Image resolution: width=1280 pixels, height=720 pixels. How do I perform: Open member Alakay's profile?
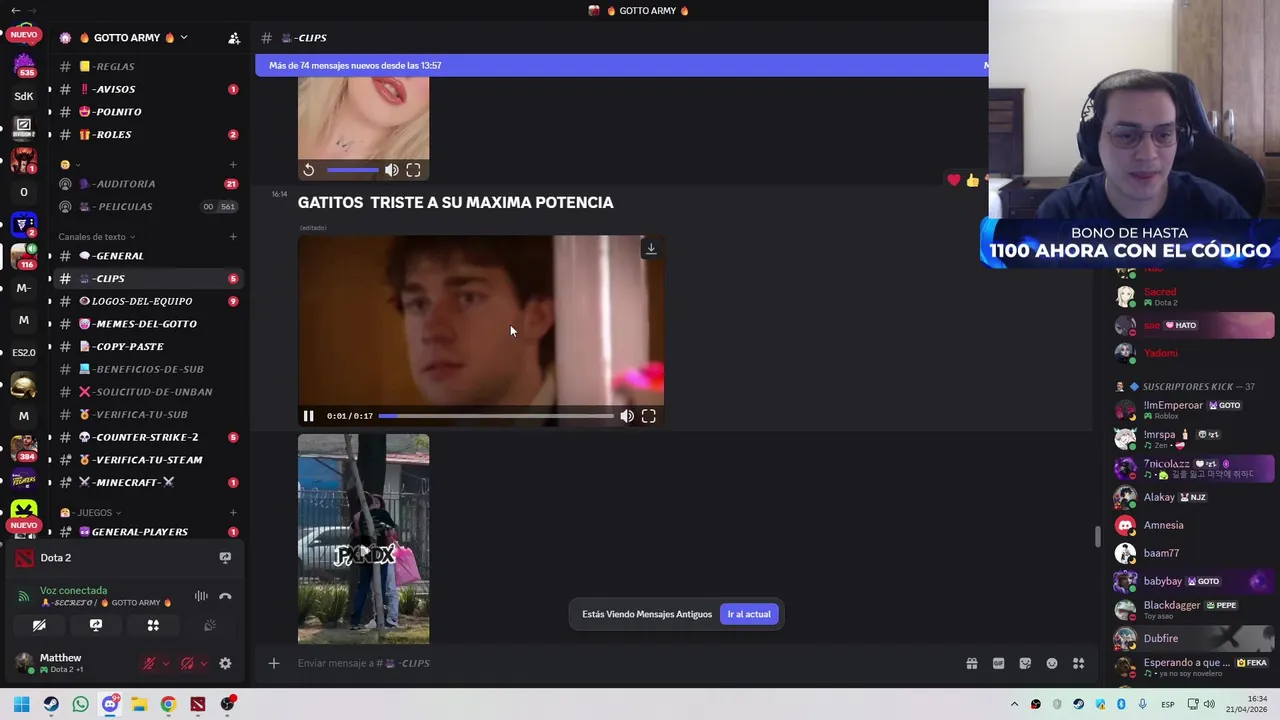pyautogui.click(x=1194, y=497)
